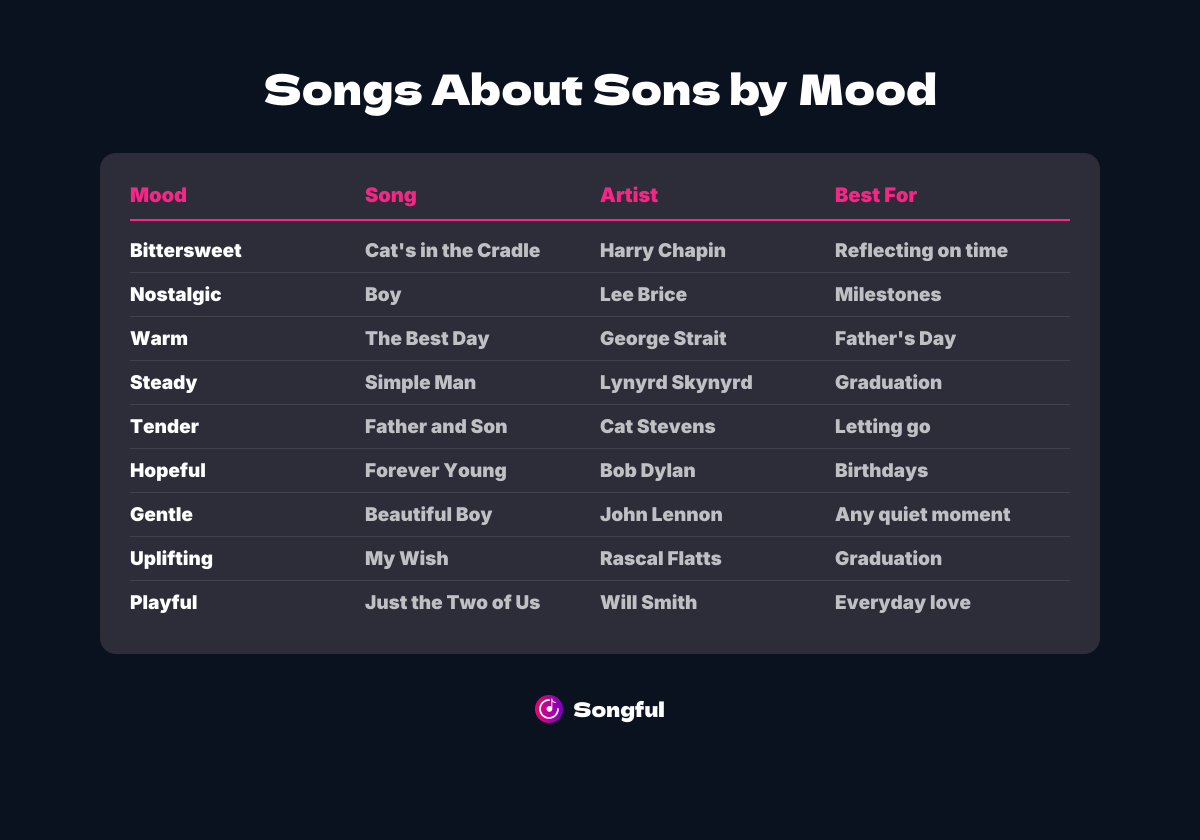Select the Bittersweet mood row
This screenshot has height=840, width=1200.
(x=185, y=251)
